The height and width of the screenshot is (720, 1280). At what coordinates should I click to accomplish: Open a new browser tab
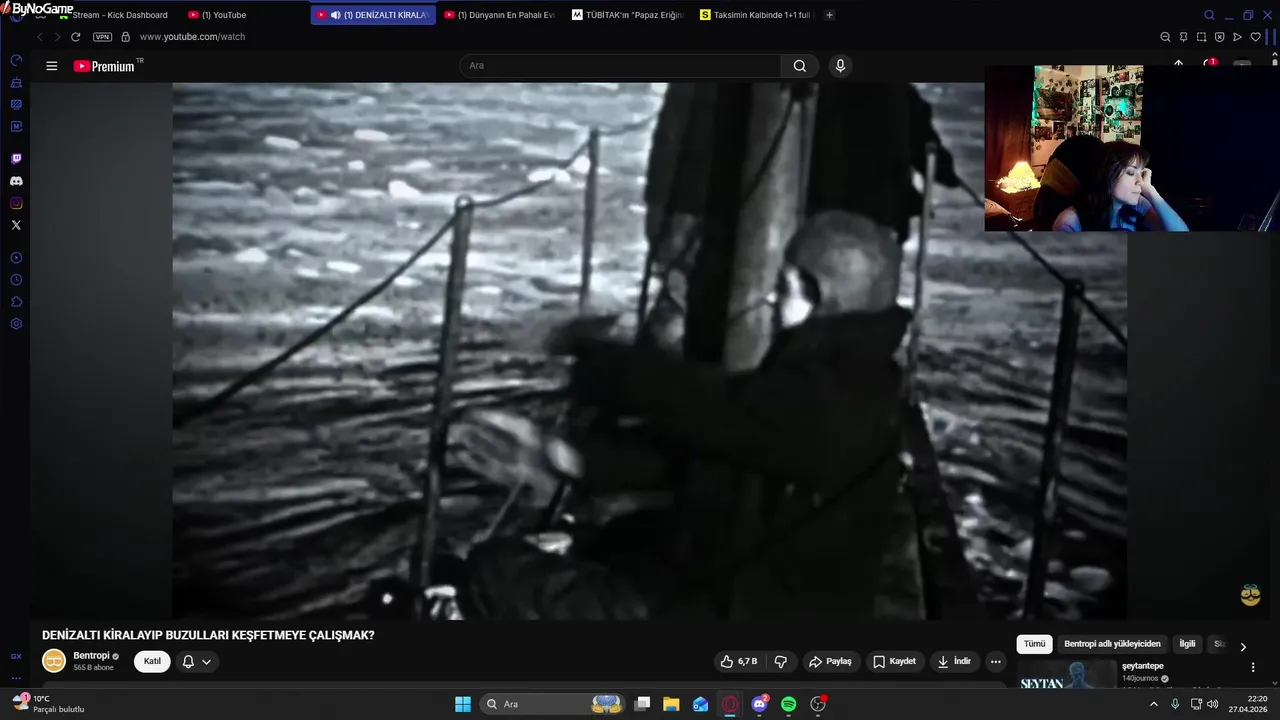829,15
